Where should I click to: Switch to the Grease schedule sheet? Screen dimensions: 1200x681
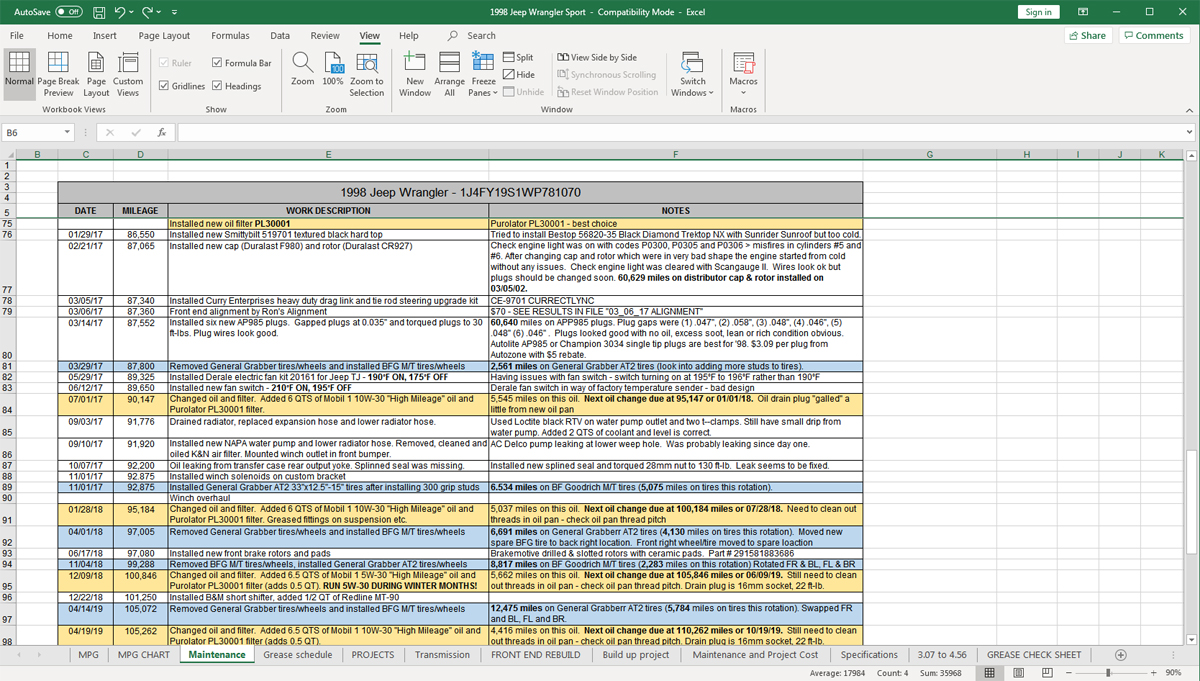click(x=297, y=655)
